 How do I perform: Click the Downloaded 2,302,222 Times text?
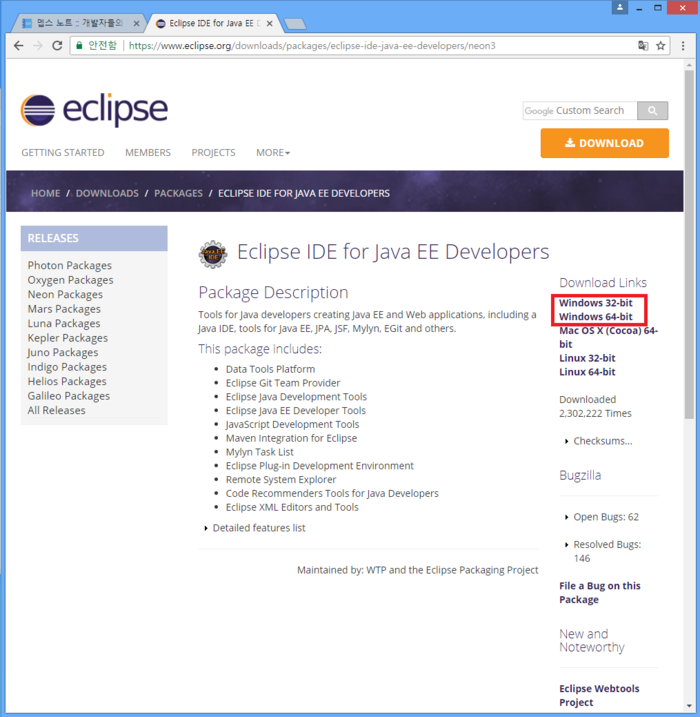[595, 407]
